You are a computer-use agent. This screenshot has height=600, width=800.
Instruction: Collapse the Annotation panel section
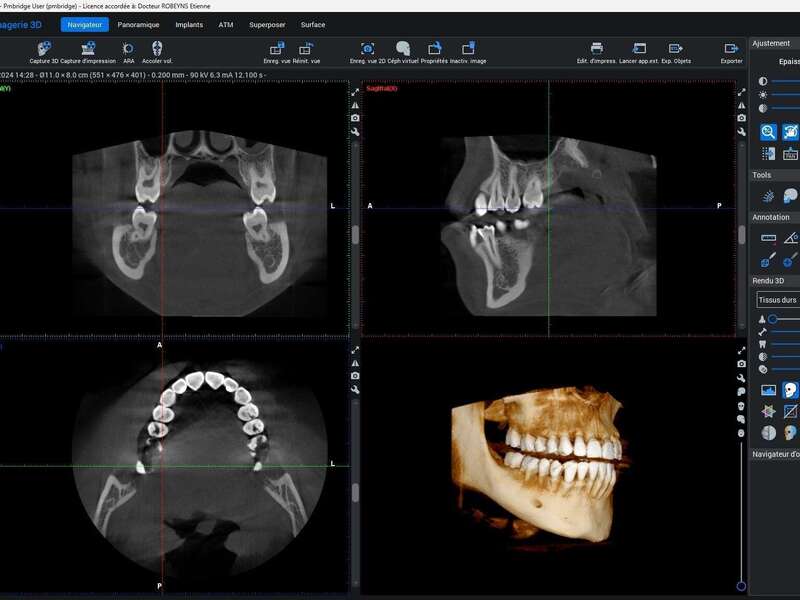[771, 217]
